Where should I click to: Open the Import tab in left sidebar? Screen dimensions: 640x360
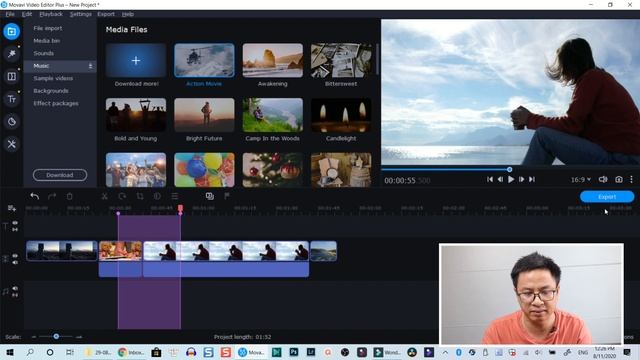click(x=11, y=31)
